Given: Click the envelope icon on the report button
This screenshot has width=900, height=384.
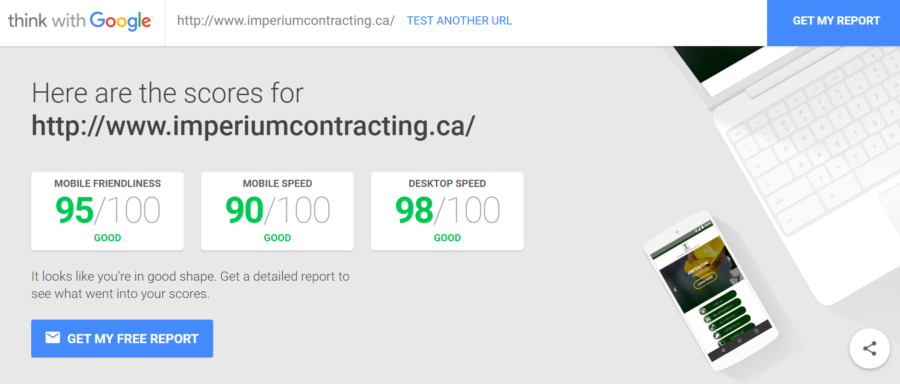Looking at the screenshot, I should pos(52,338).
